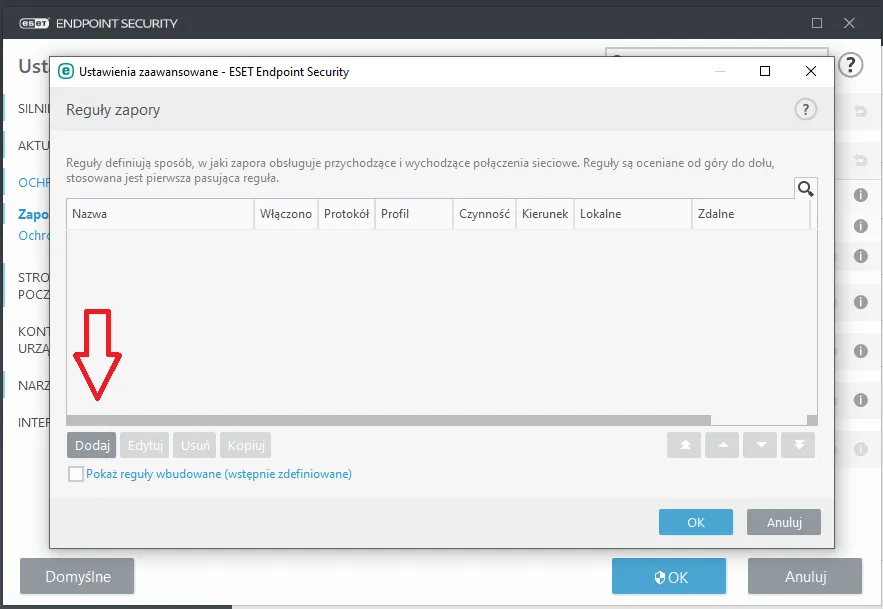
Task: Open the Reguły zapory help question mark
Action: tap(806, 109)
